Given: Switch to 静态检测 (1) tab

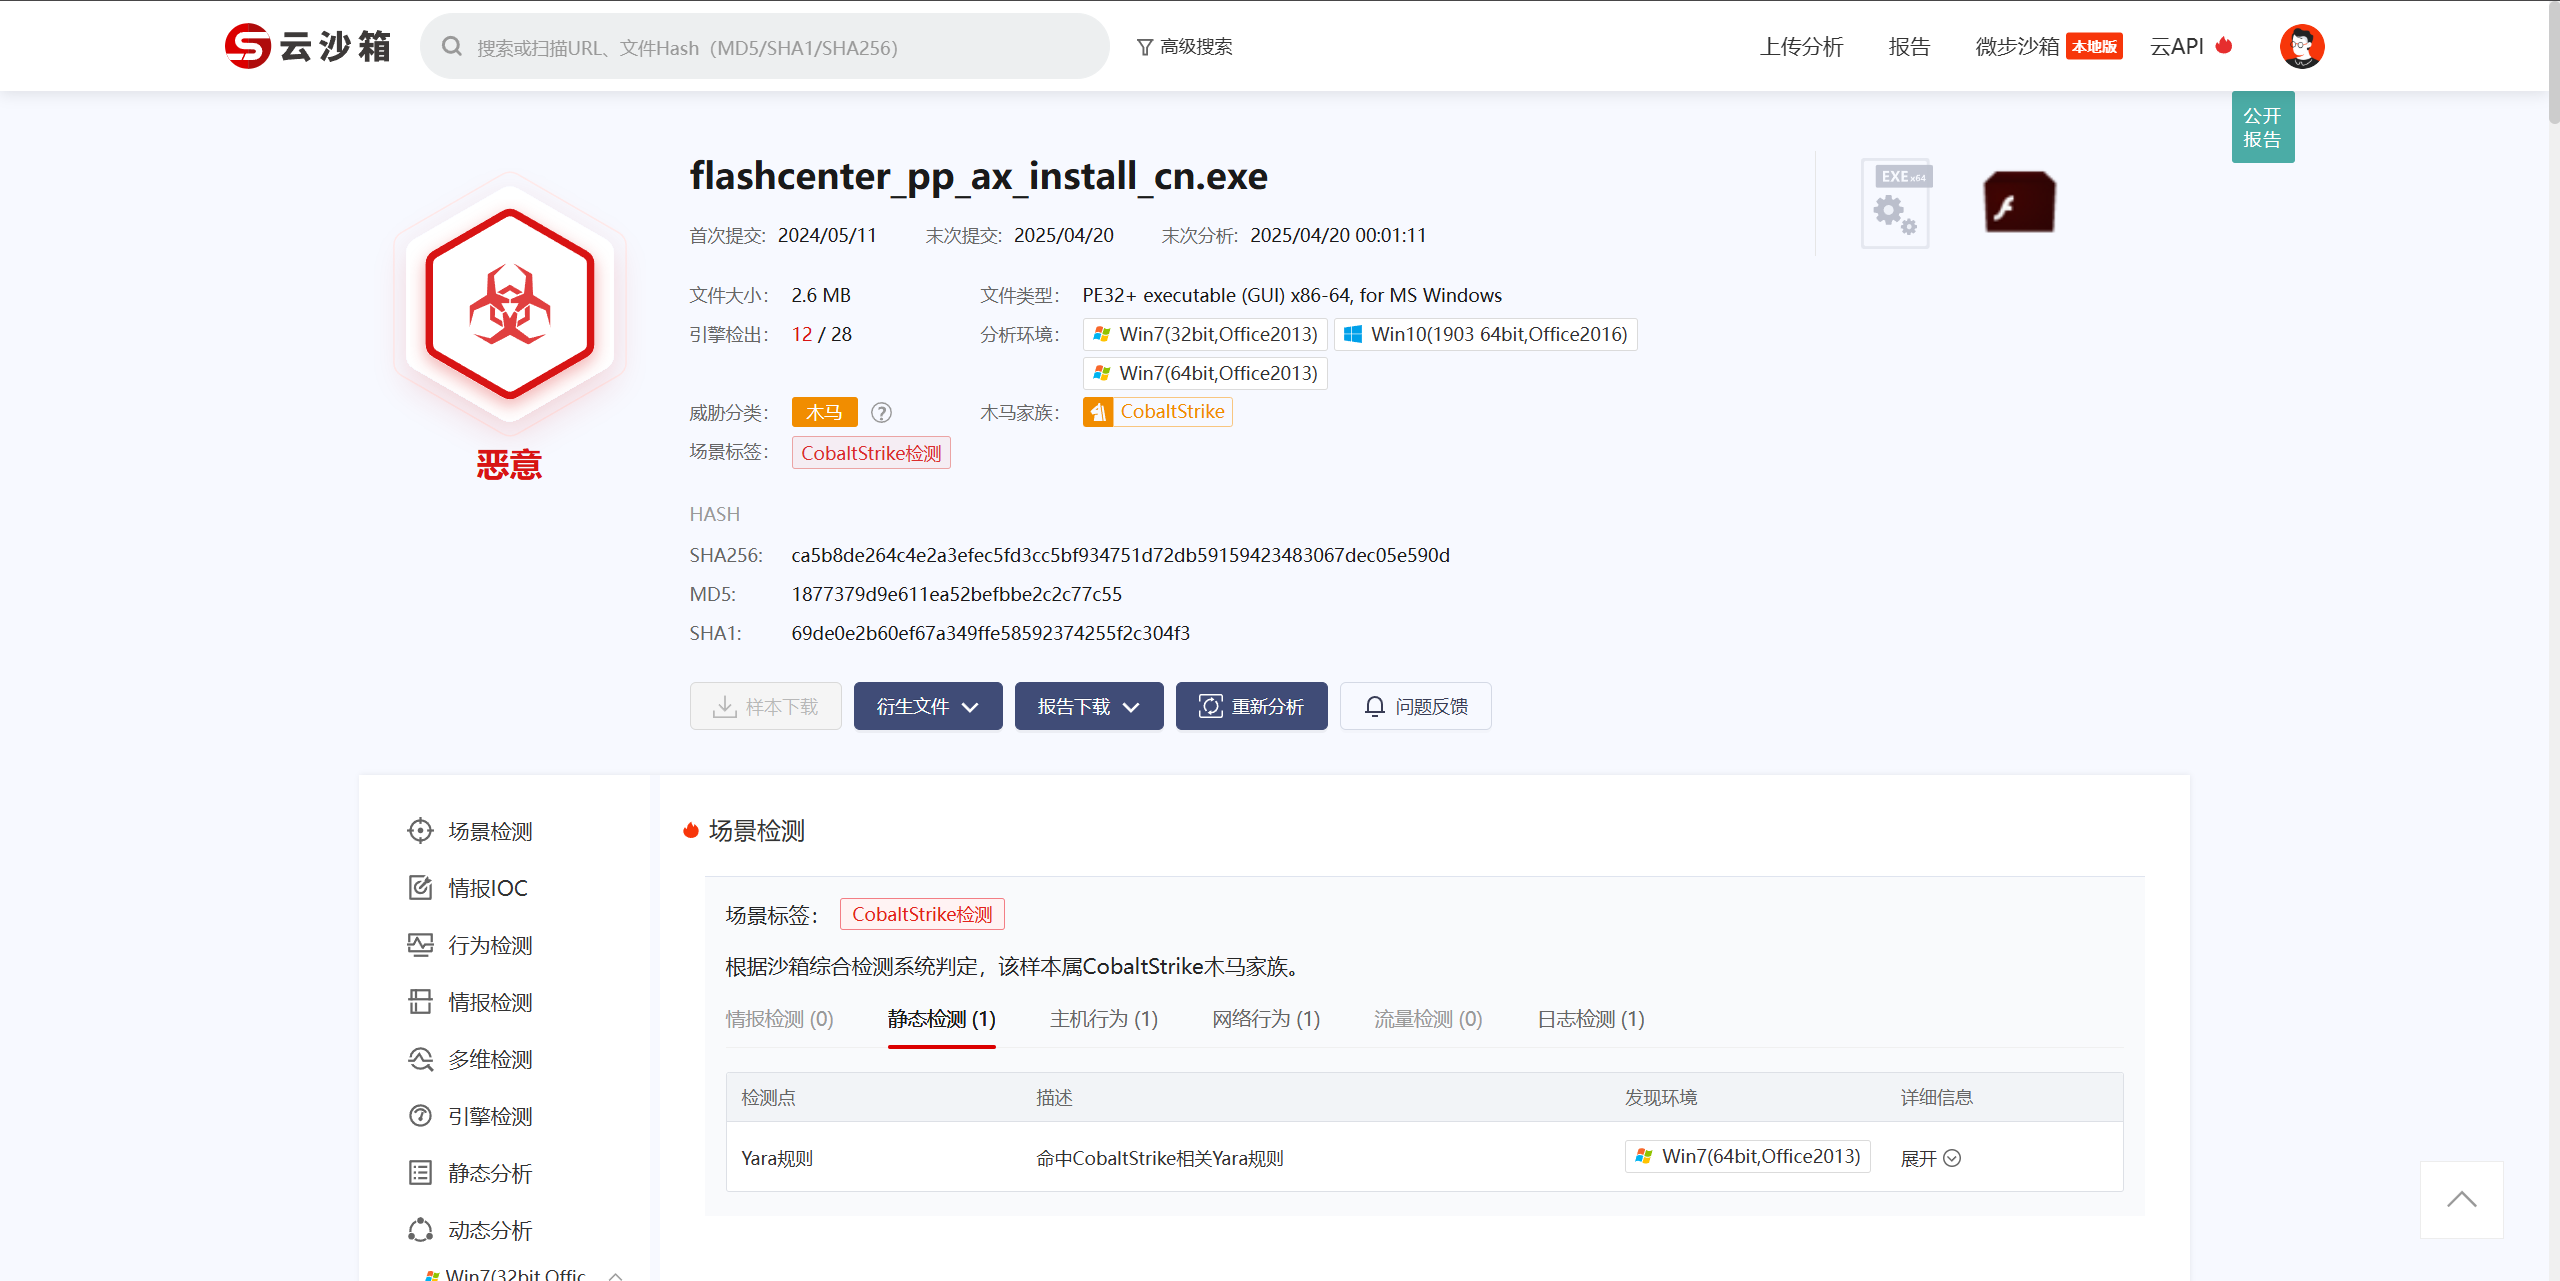Looking at the screenshot, I should click(x=941, y=1019).
